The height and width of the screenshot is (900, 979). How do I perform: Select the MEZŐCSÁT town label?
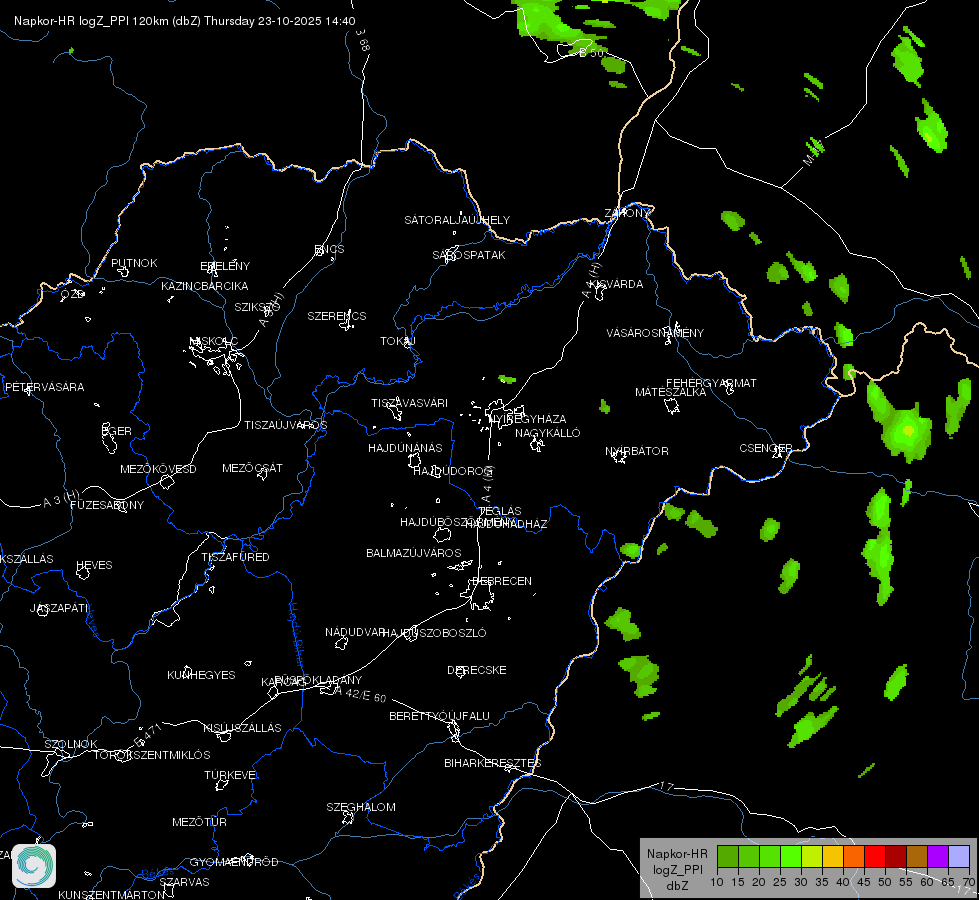point(252,468)
